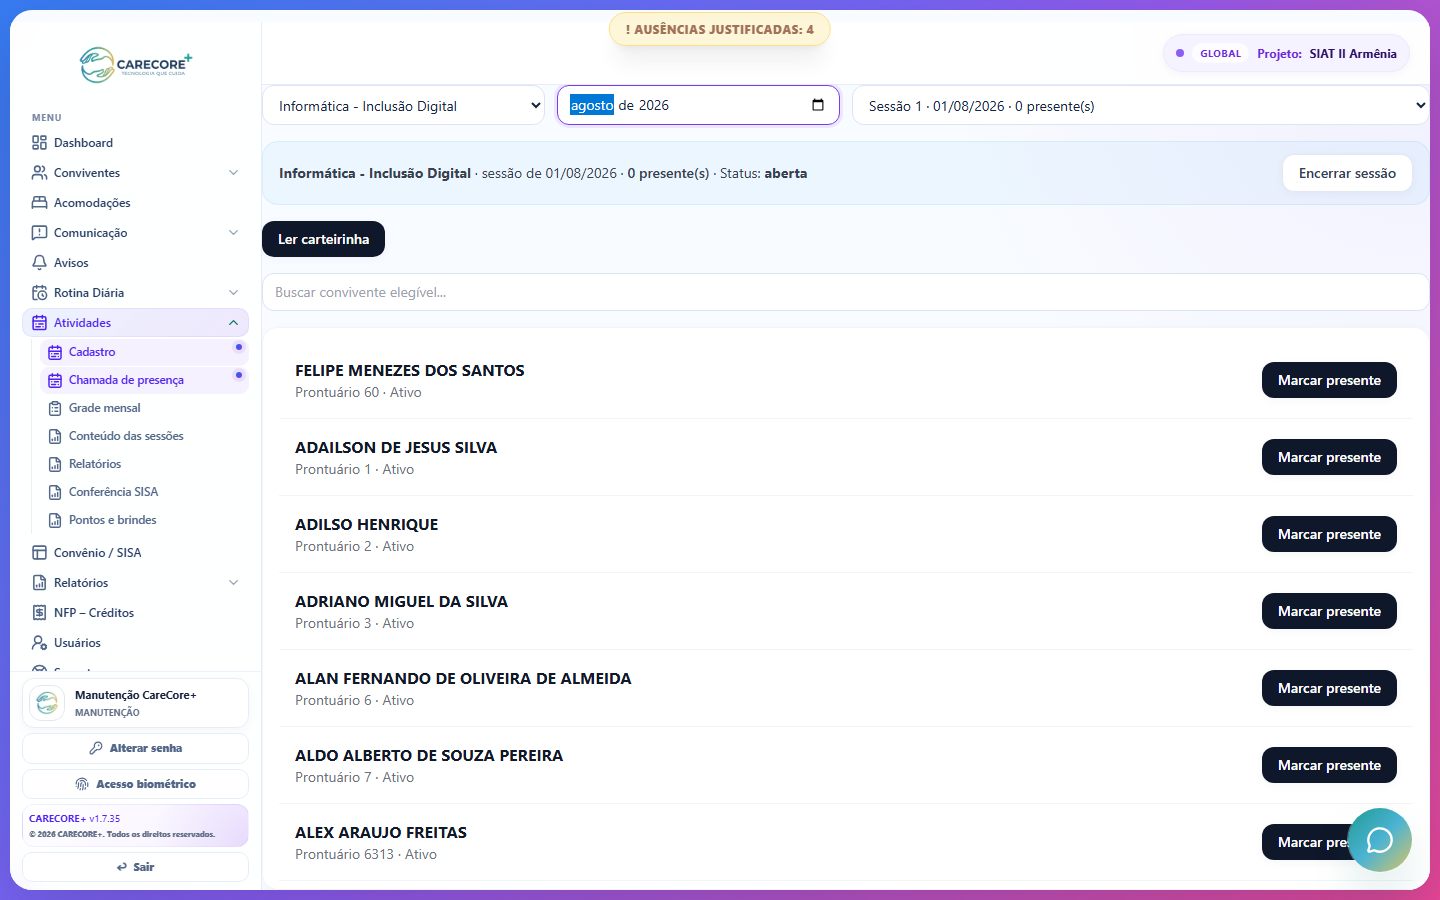Open the Sessão 1 session dropdown
This screenshot has width=1440, height=900.
(x=1140, y=105)
